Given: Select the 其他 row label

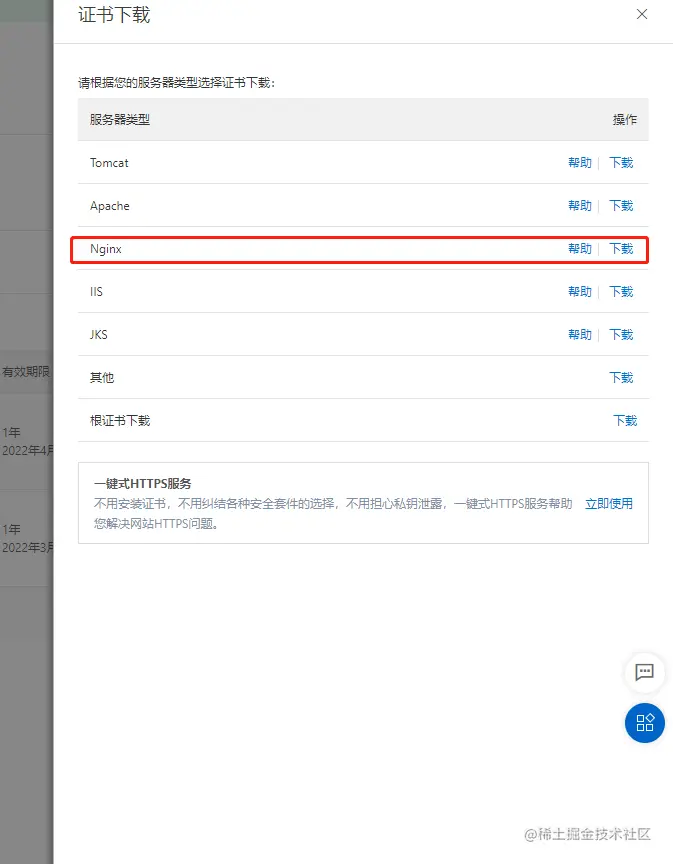Looking at the screenshot, I should tap(102, 377).
